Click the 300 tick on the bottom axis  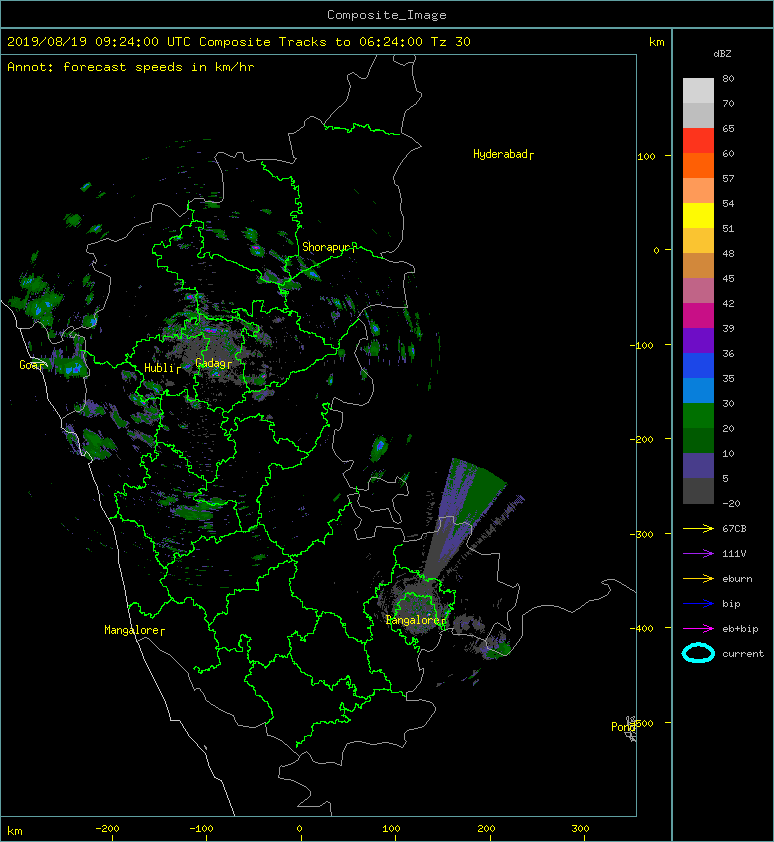coord(580,829)
